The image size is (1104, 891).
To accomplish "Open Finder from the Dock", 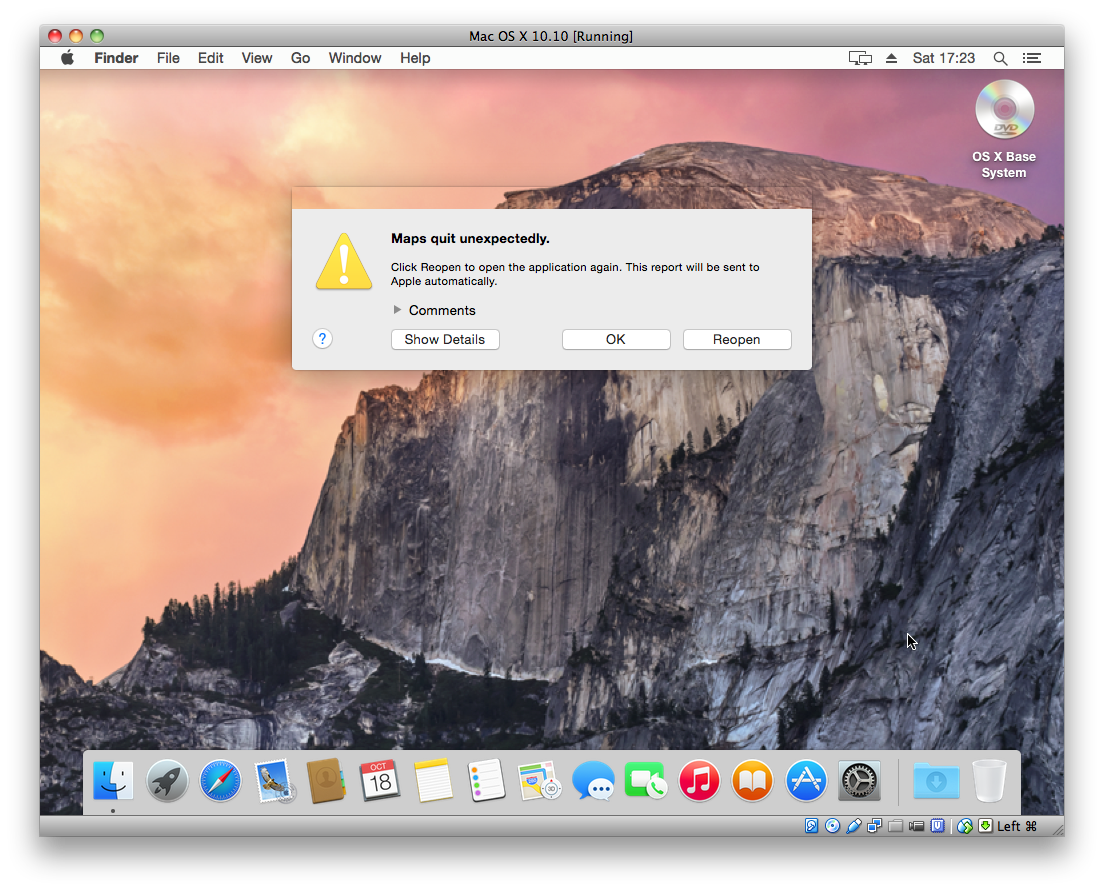I will pos(113,780).
